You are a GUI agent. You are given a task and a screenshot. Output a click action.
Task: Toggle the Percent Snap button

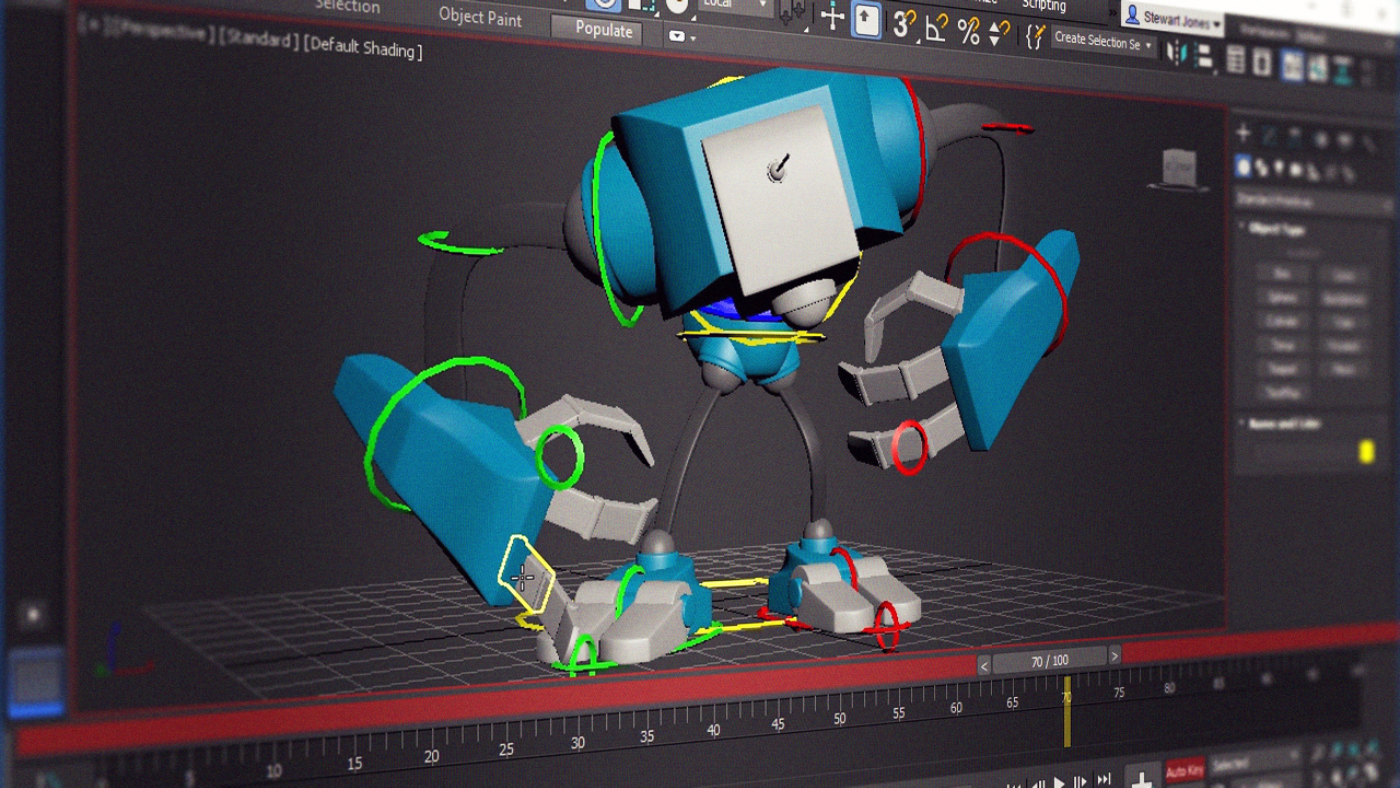click(968, 31)
